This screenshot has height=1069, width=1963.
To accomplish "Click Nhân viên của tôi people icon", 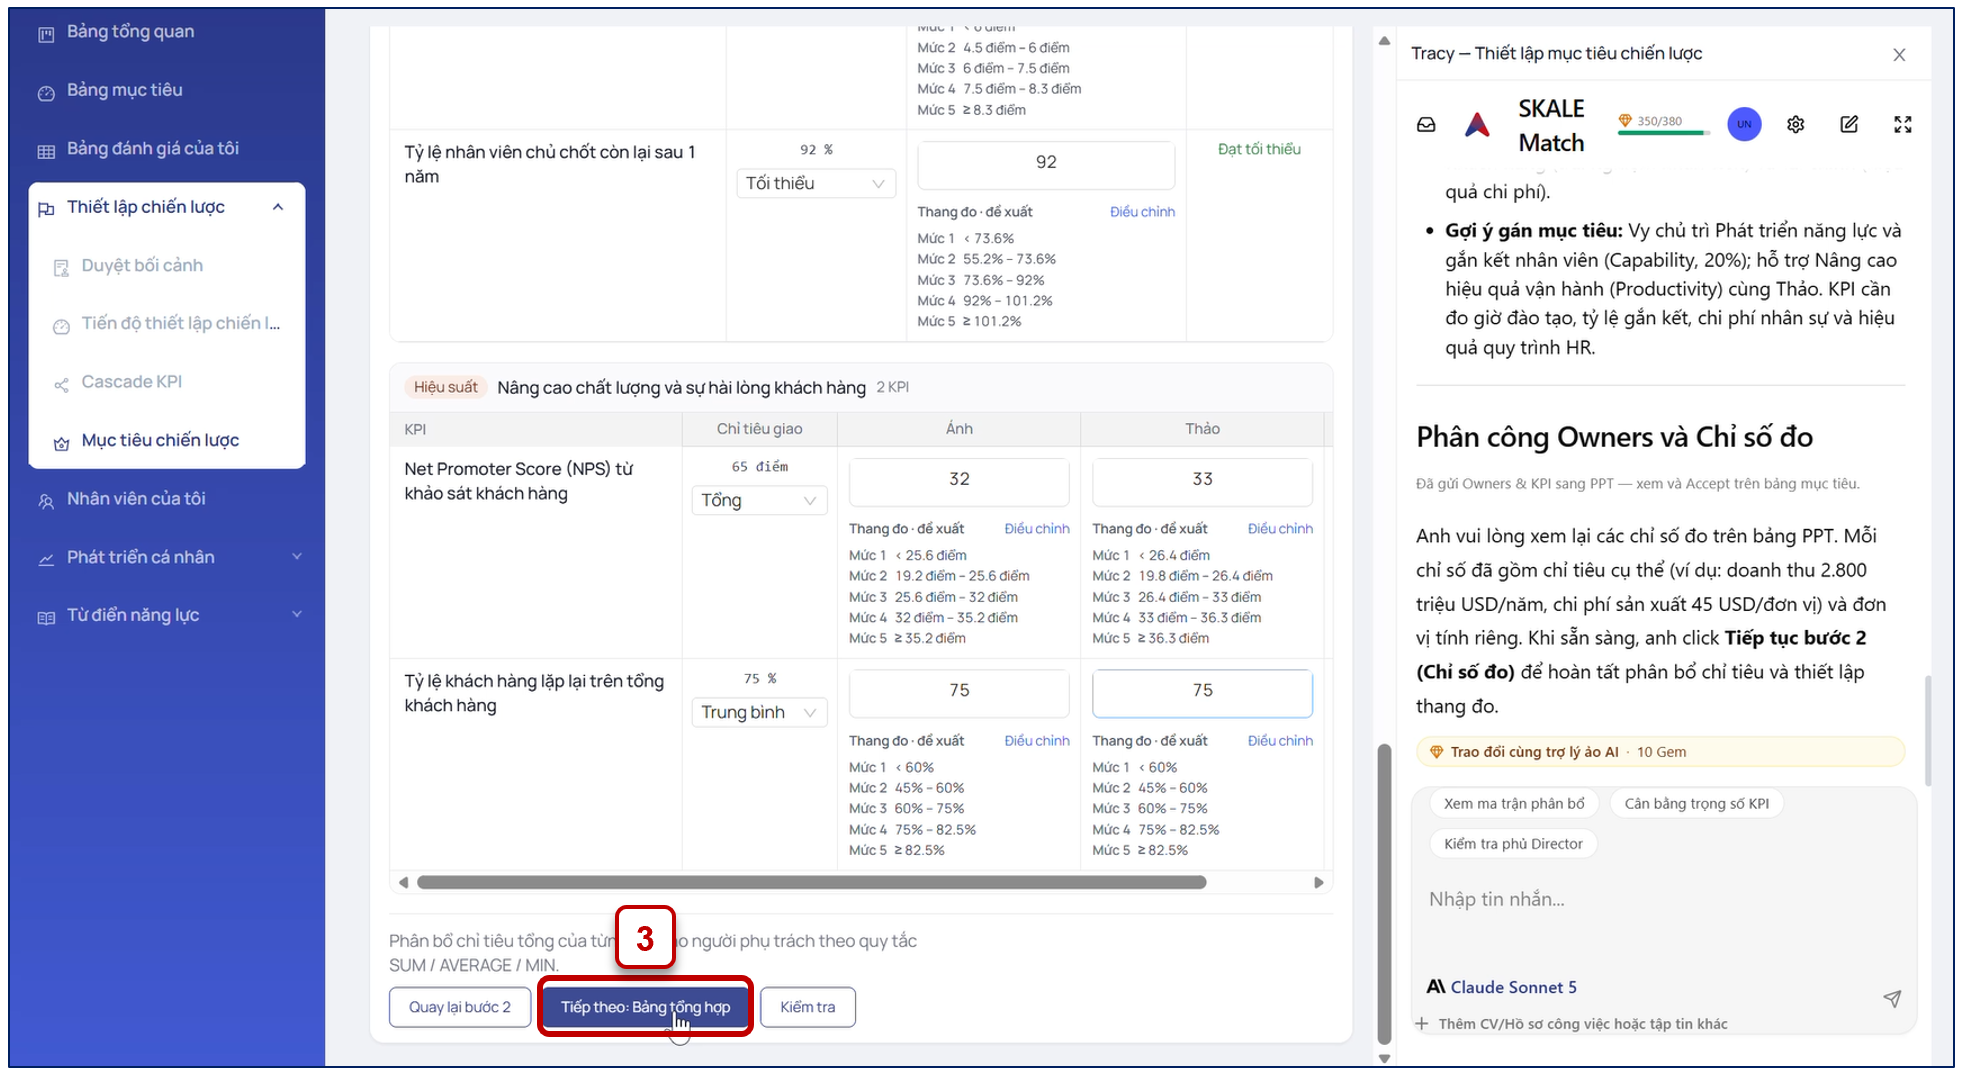I will coord(46,502).
